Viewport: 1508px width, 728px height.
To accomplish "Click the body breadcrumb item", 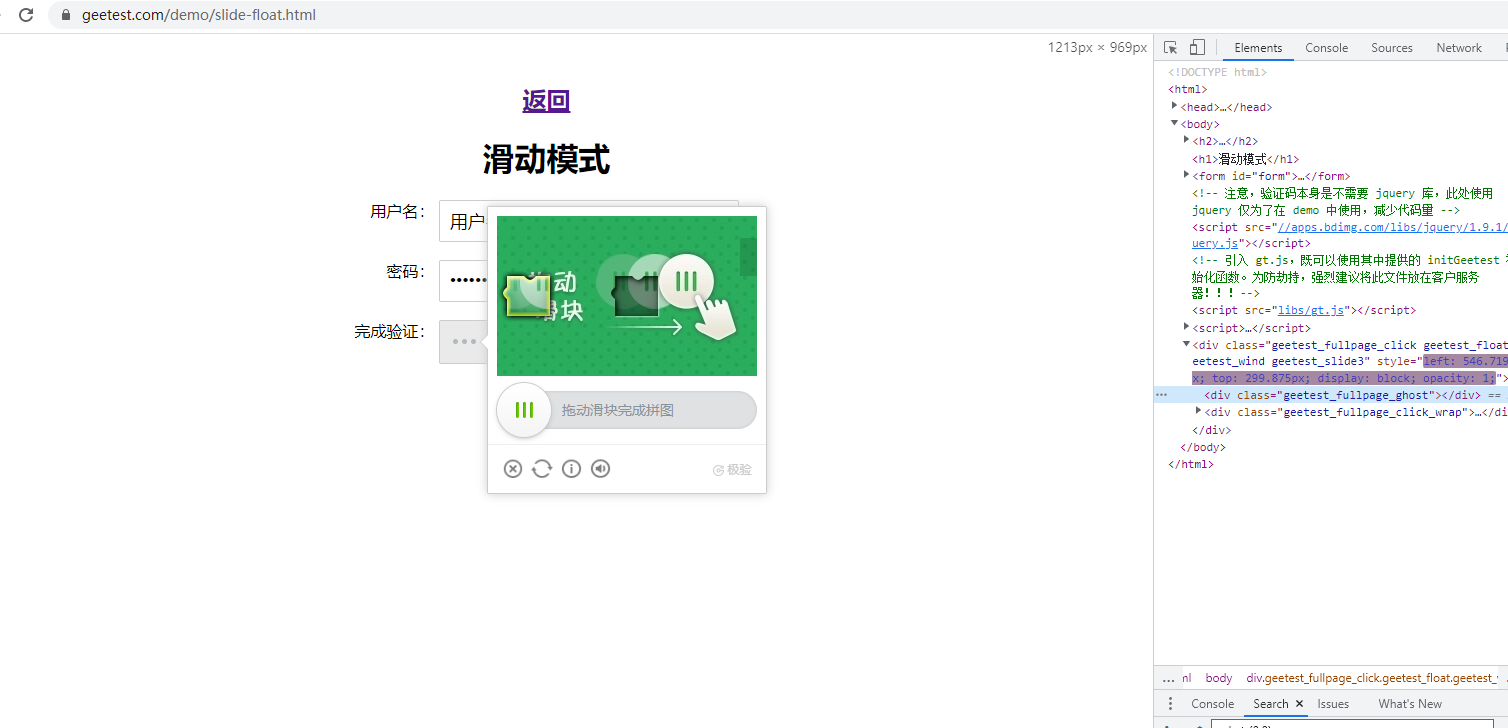I will [x=1218, y=678].
